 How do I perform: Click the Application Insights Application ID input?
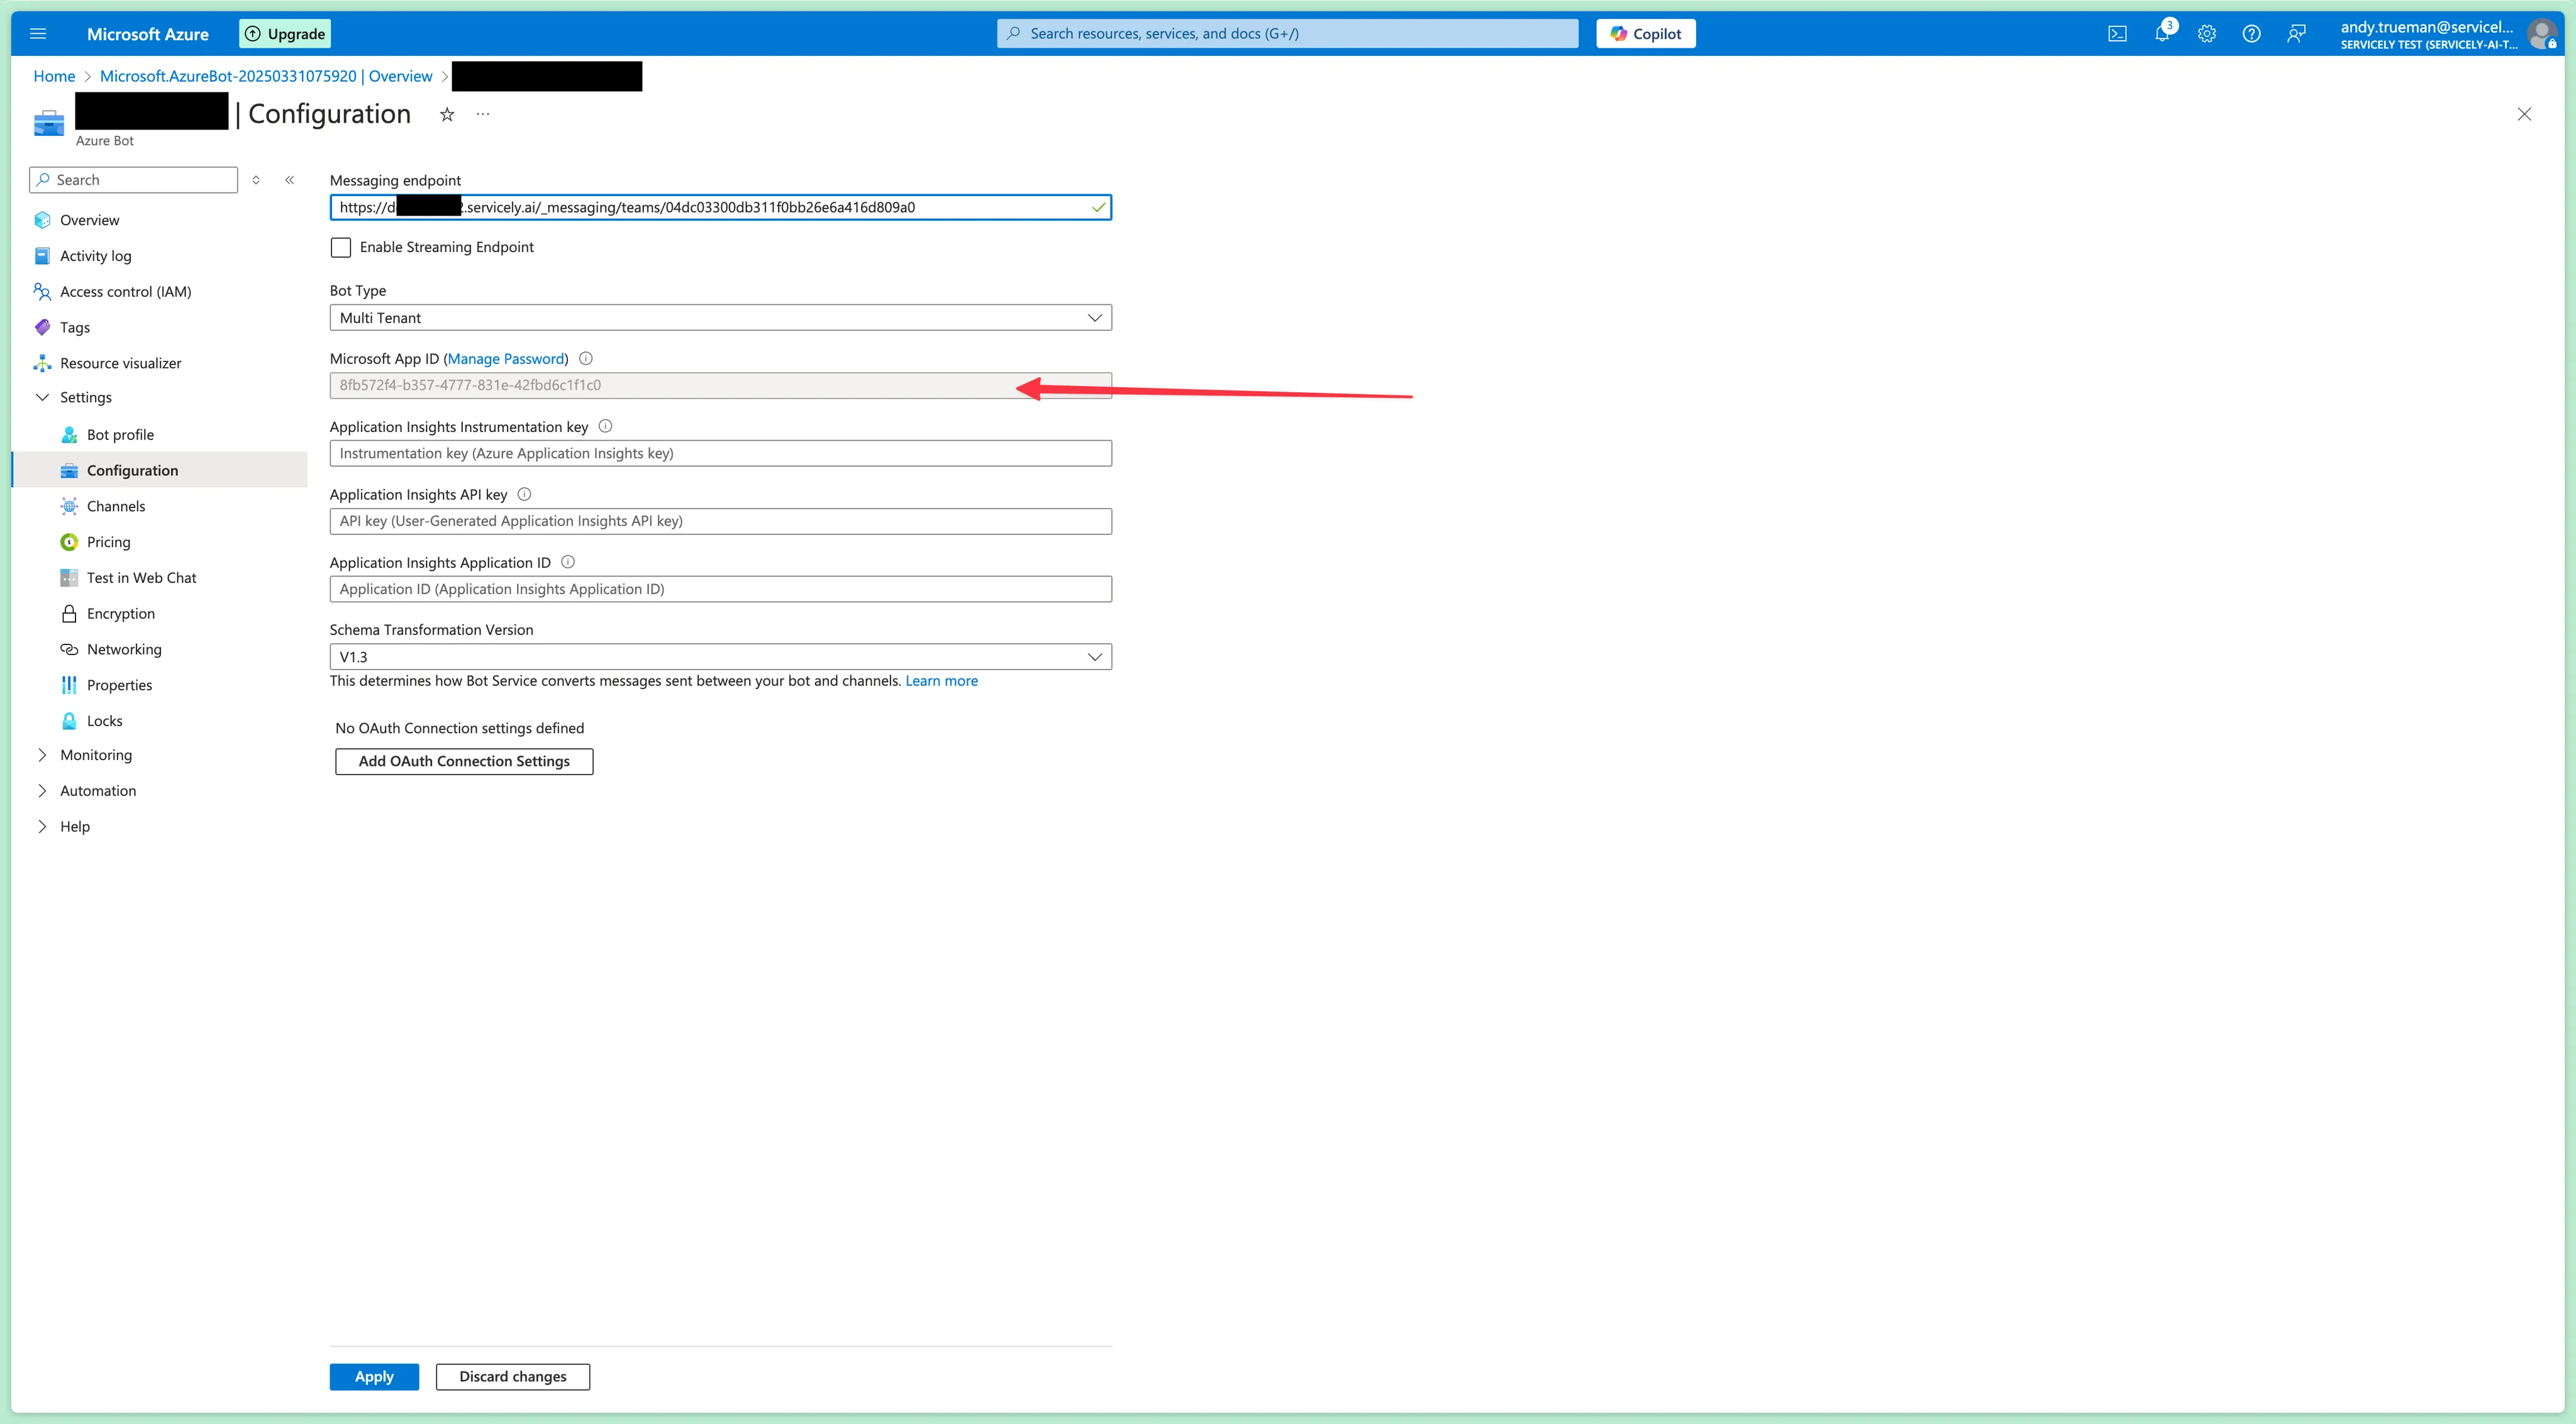tap(720, 590)
